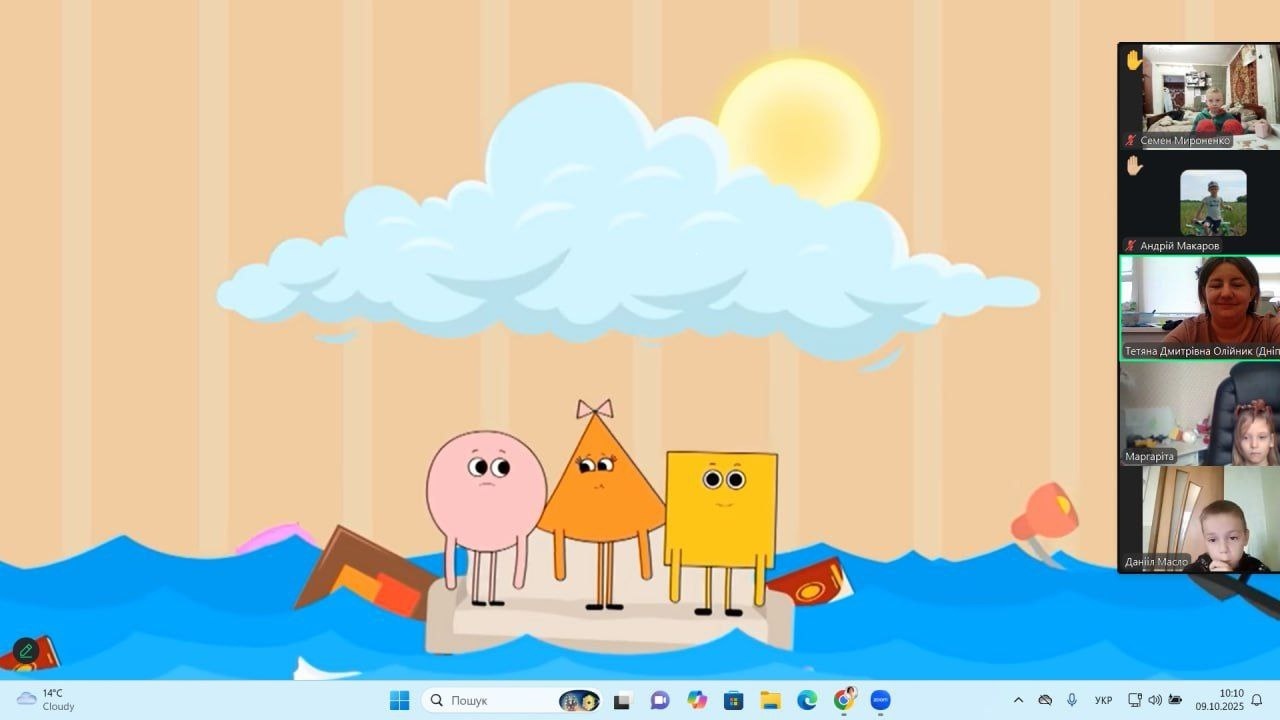Open Microsoft Store from the taskbar
The width and height of the screenshot is (1280, 720).
[733, 700]
